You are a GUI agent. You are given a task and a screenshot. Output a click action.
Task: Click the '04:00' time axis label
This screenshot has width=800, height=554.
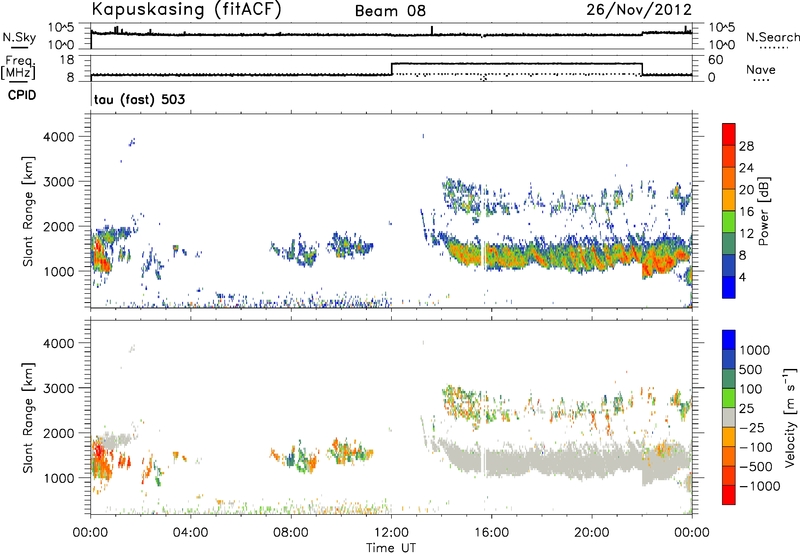pos(191,533)
